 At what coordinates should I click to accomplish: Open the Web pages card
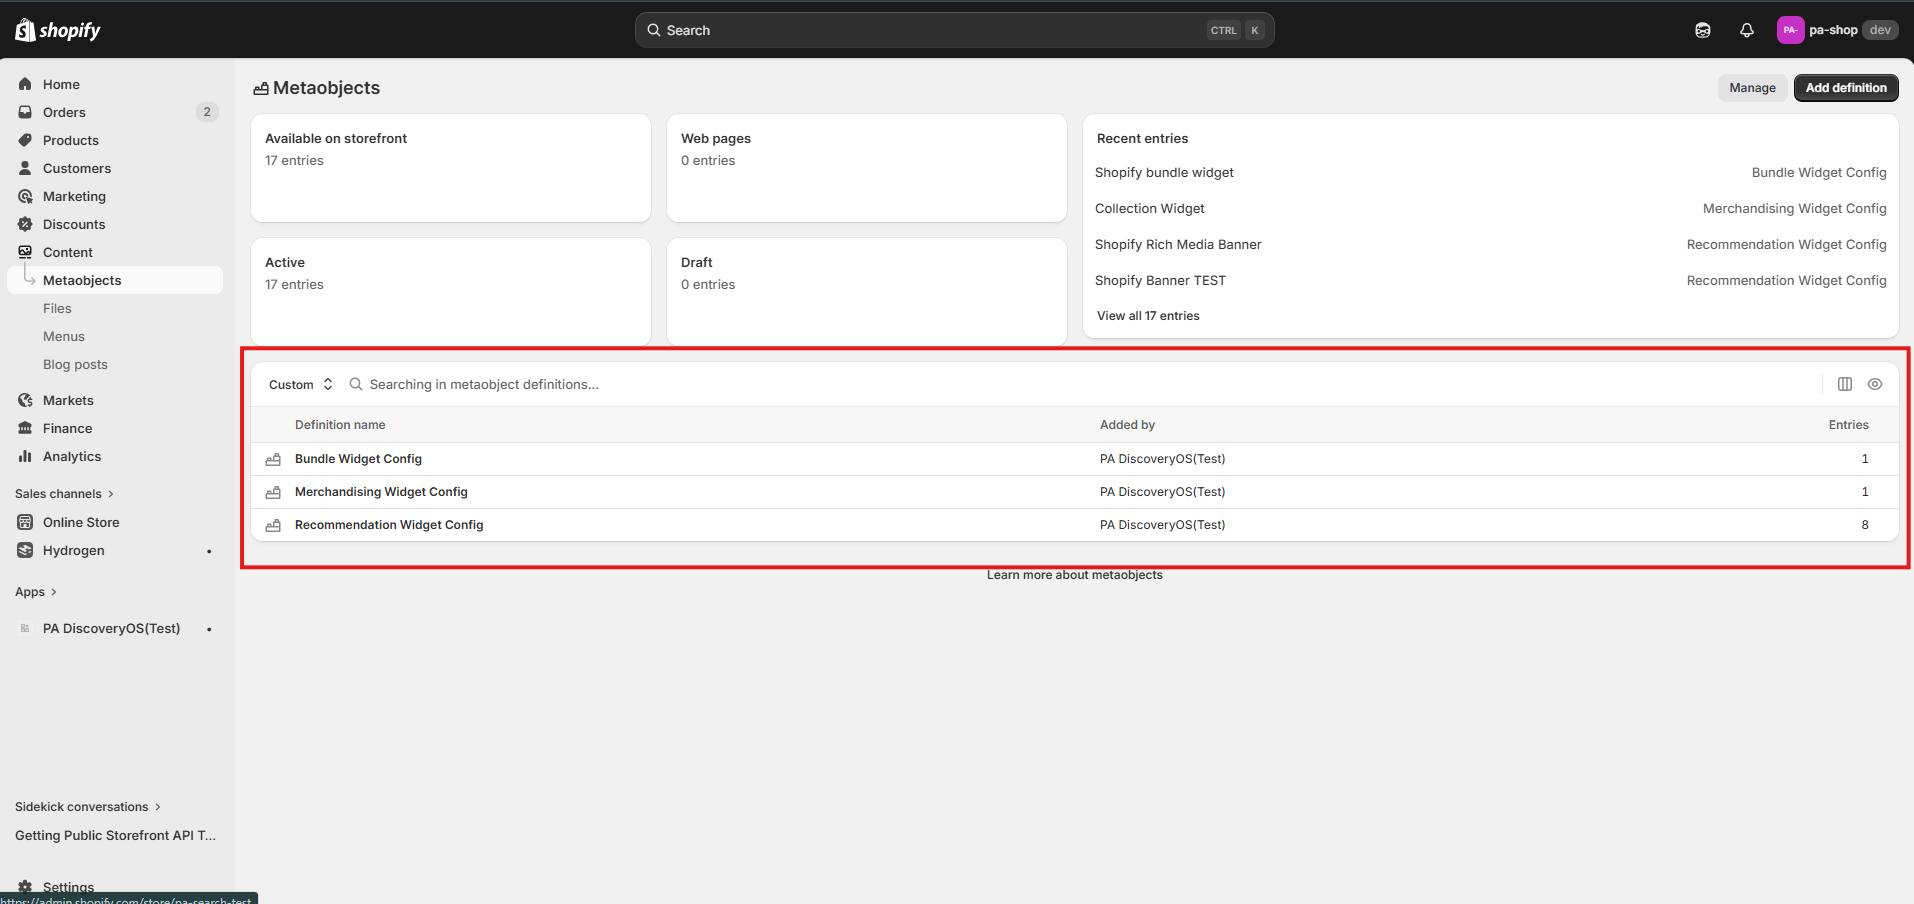pyautogui.click(x=867, y=168)
